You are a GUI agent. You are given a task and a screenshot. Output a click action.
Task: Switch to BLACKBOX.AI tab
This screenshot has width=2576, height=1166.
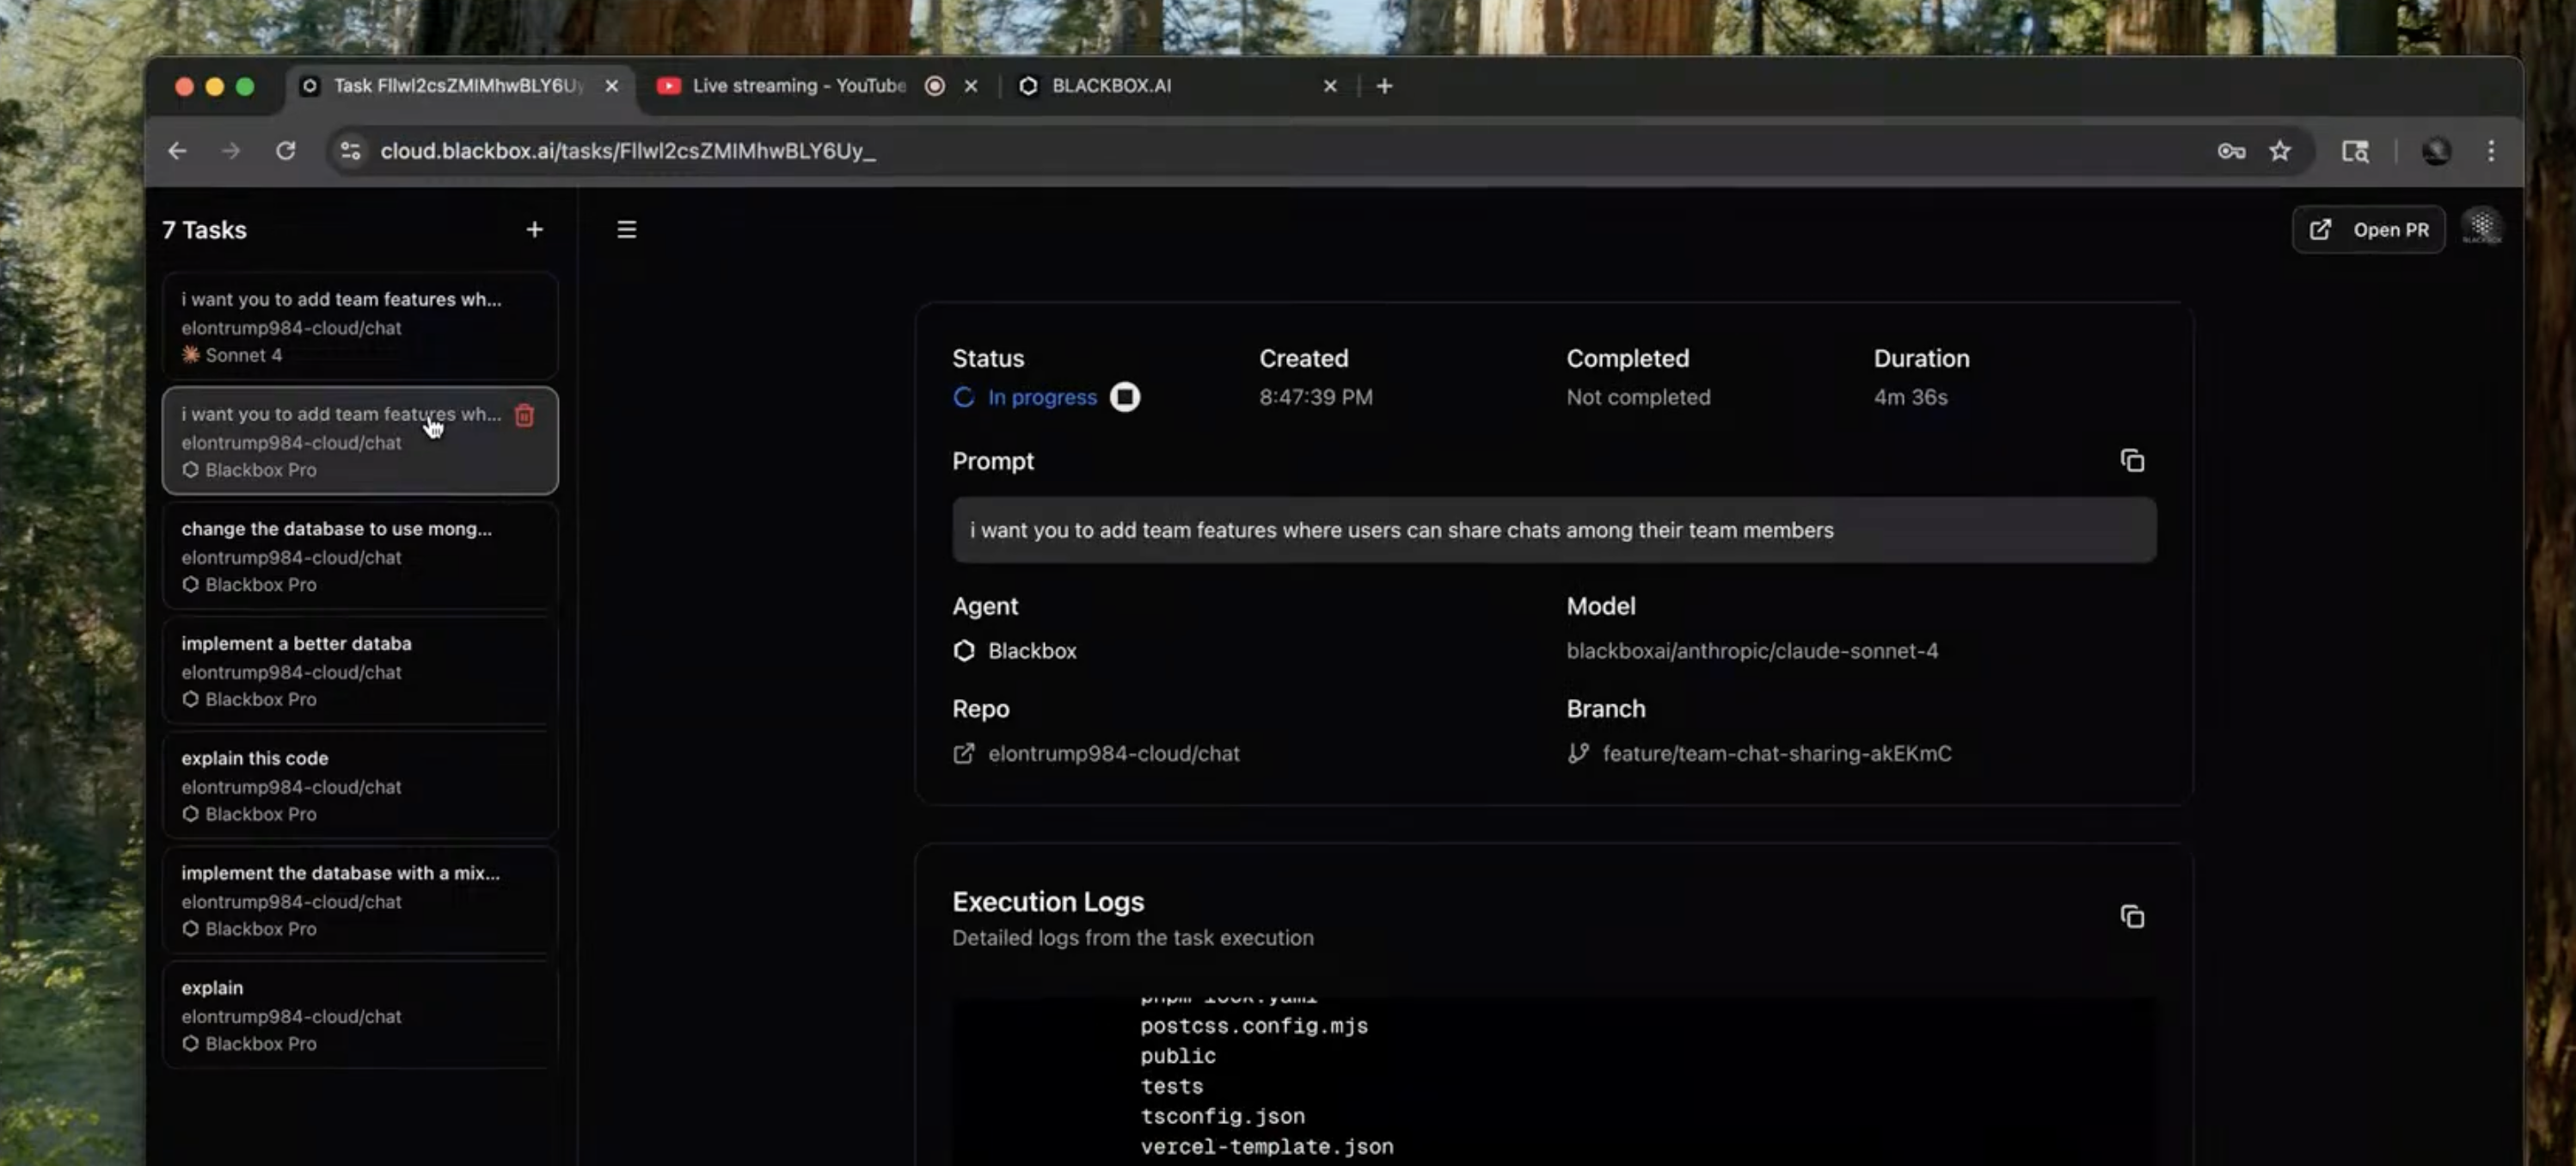coord(1110,86)
